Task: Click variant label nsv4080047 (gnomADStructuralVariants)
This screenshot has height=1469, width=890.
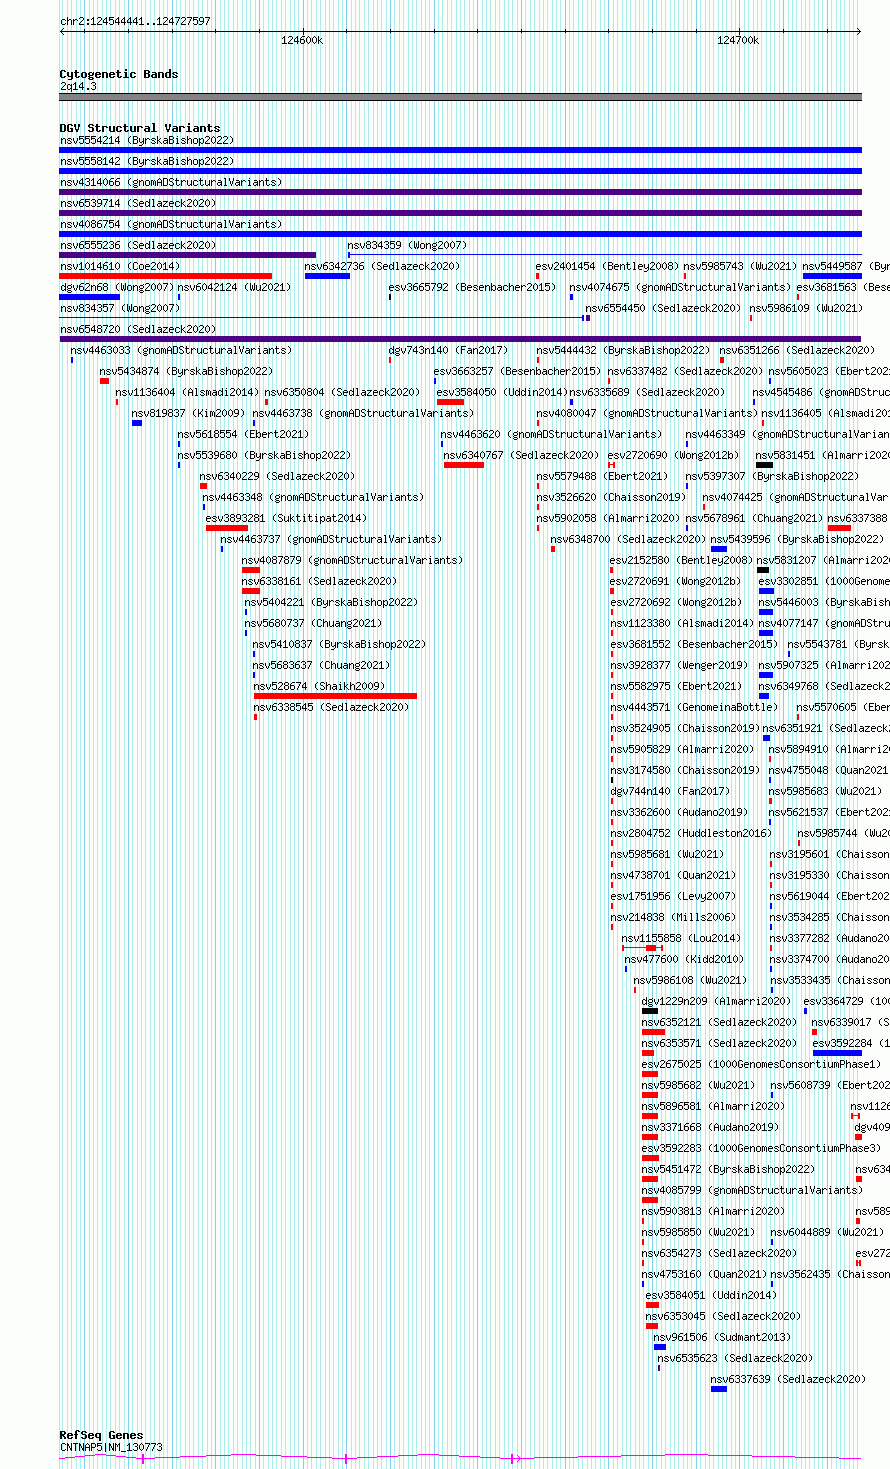Action: [647, 414]
